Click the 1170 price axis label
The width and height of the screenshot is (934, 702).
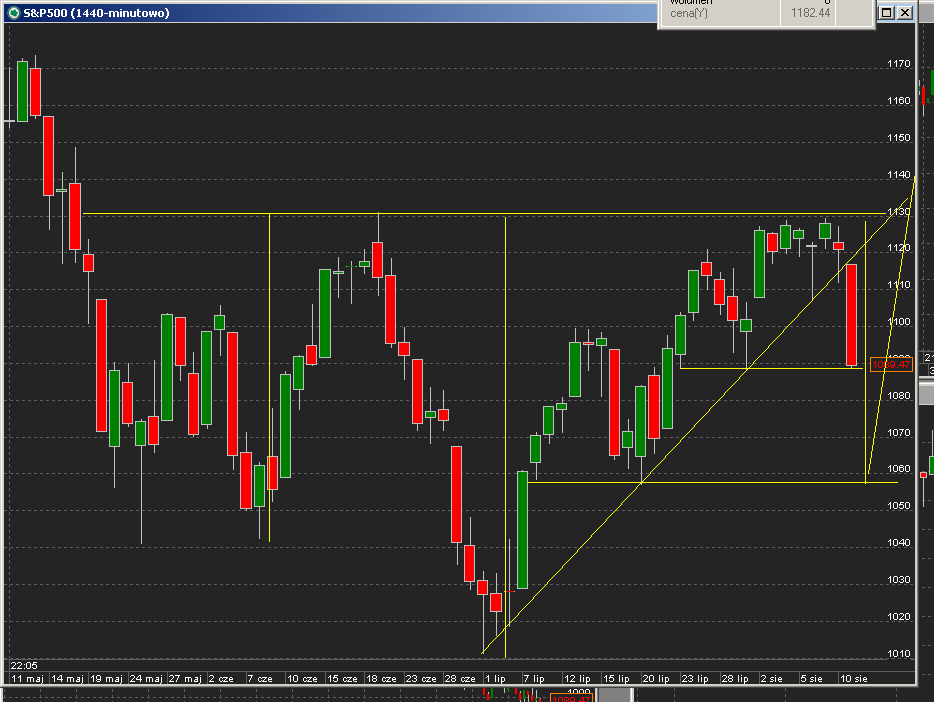tap(898, 64)
